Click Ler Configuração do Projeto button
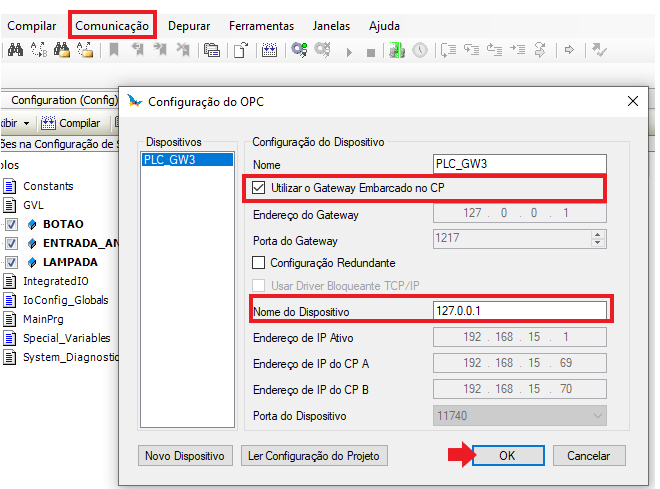The image size is (660, 489). (314, 455)
